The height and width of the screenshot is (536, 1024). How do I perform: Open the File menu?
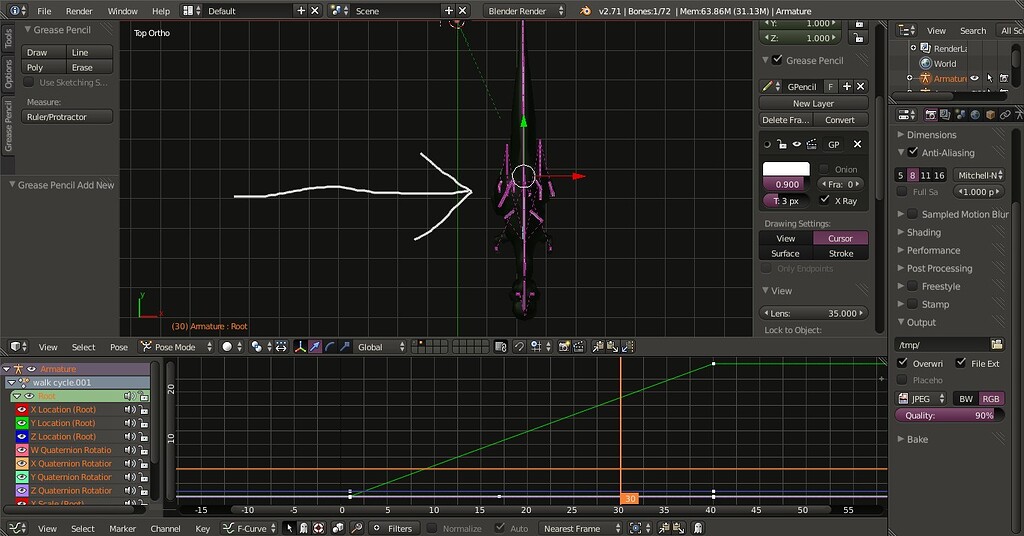[x=44, y=11]
